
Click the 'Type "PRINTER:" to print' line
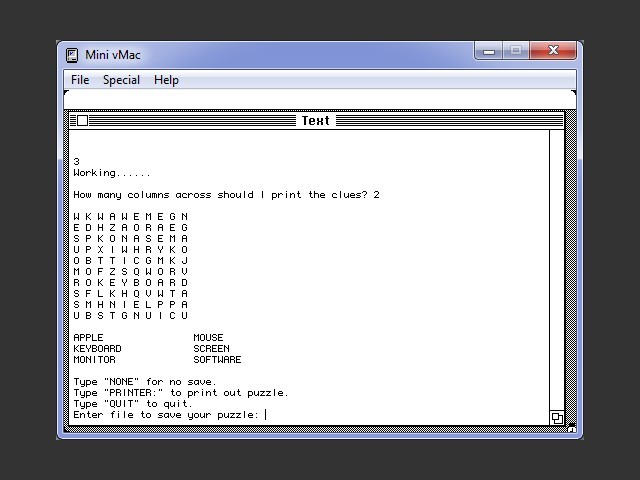pyautogui.click(x=181, y=393)
